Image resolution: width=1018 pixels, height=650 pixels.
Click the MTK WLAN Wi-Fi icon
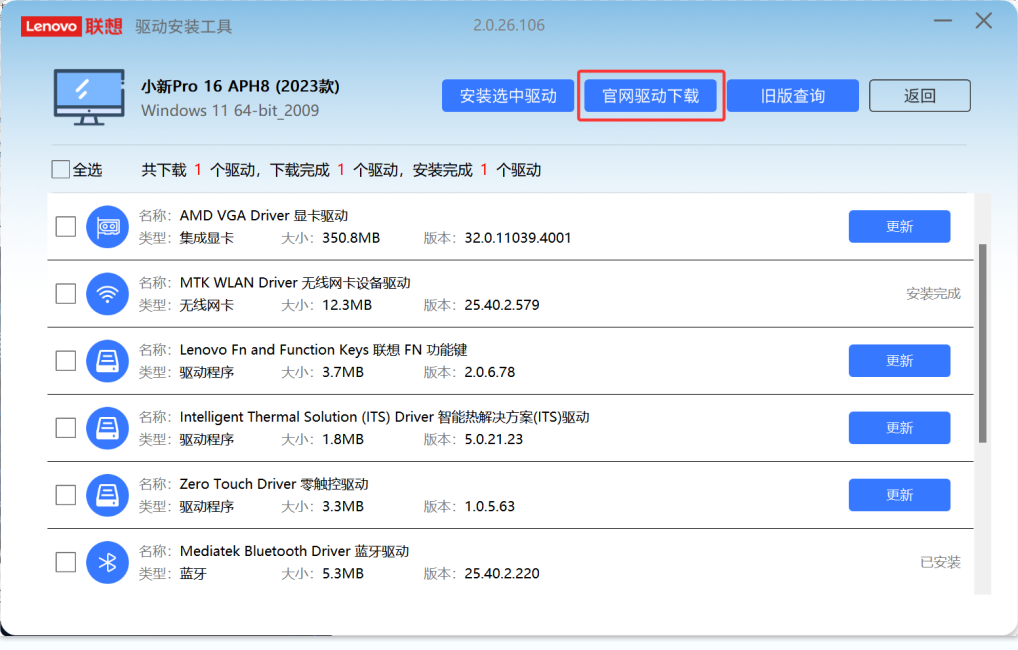point(107,294)
